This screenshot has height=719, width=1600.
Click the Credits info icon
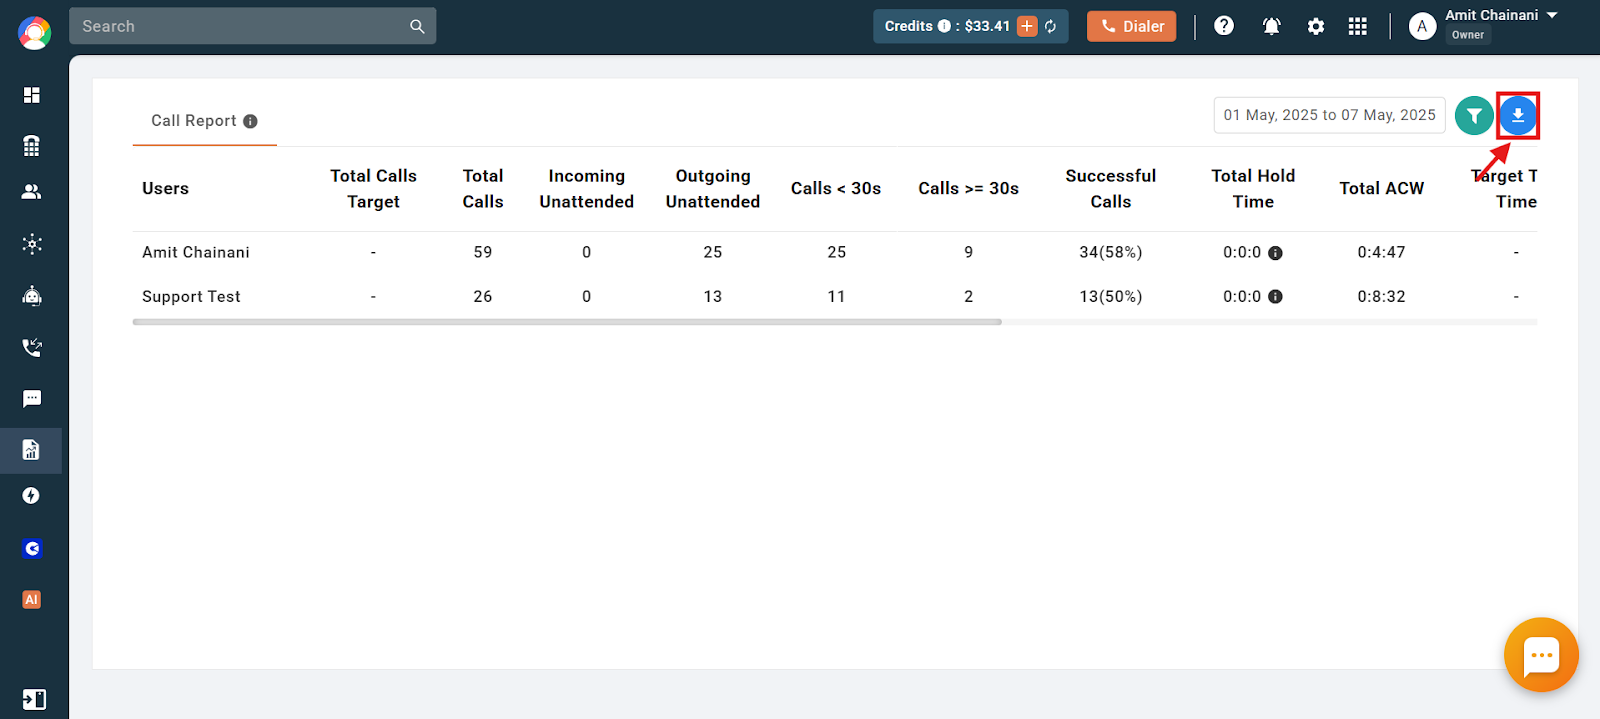[944, 26]
